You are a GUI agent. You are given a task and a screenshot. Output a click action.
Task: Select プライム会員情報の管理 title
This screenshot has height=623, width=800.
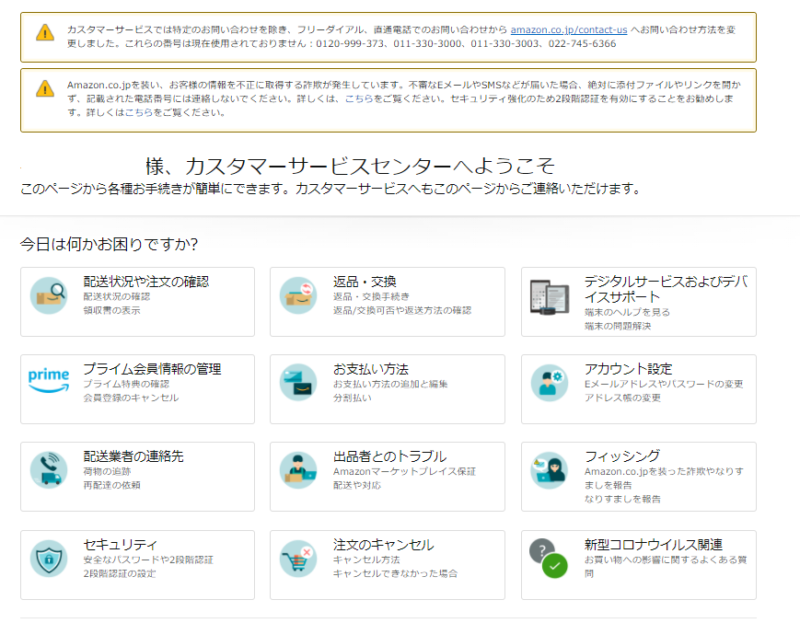[152, 369]
